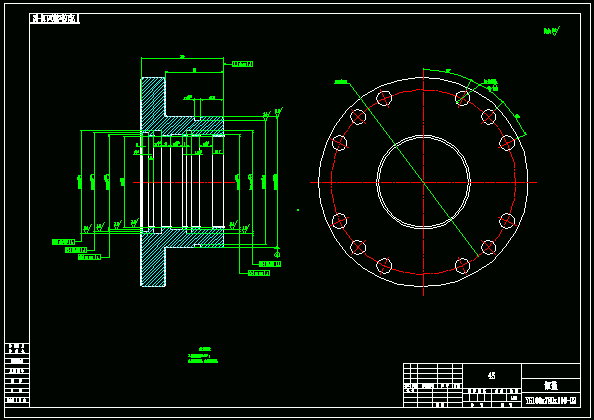Select the material value 45 in title block
The width and height of the screenshot is (594, 420).
click(491, 376)
